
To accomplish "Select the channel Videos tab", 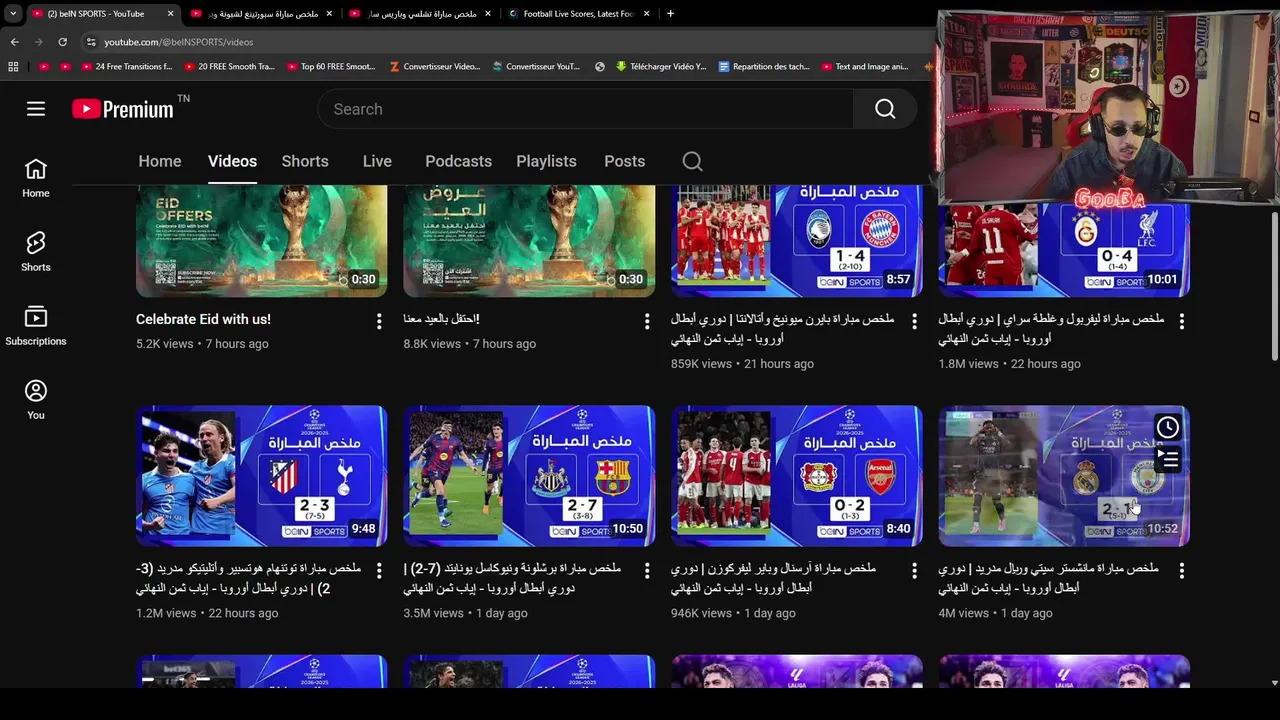I will point(232,161).
